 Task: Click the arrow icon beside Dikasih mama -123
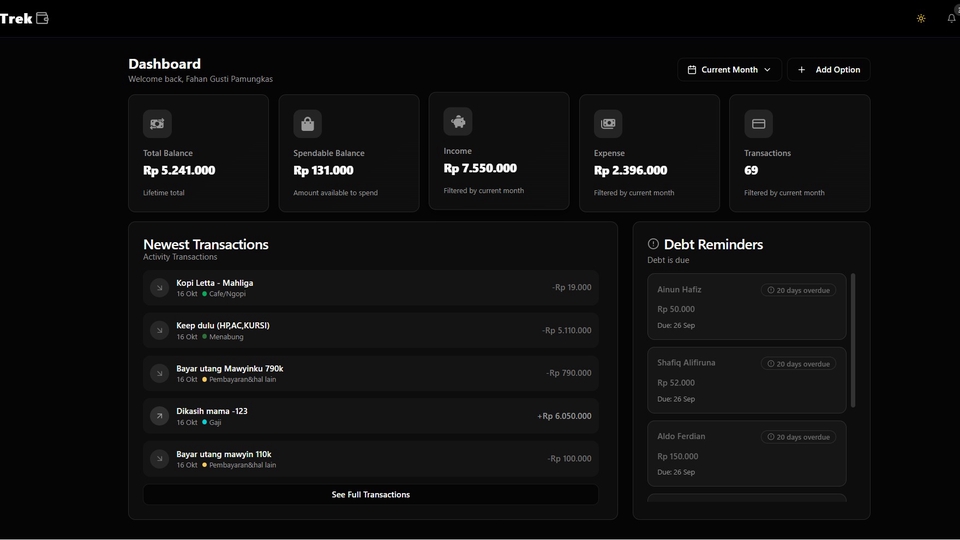[159, 416]
